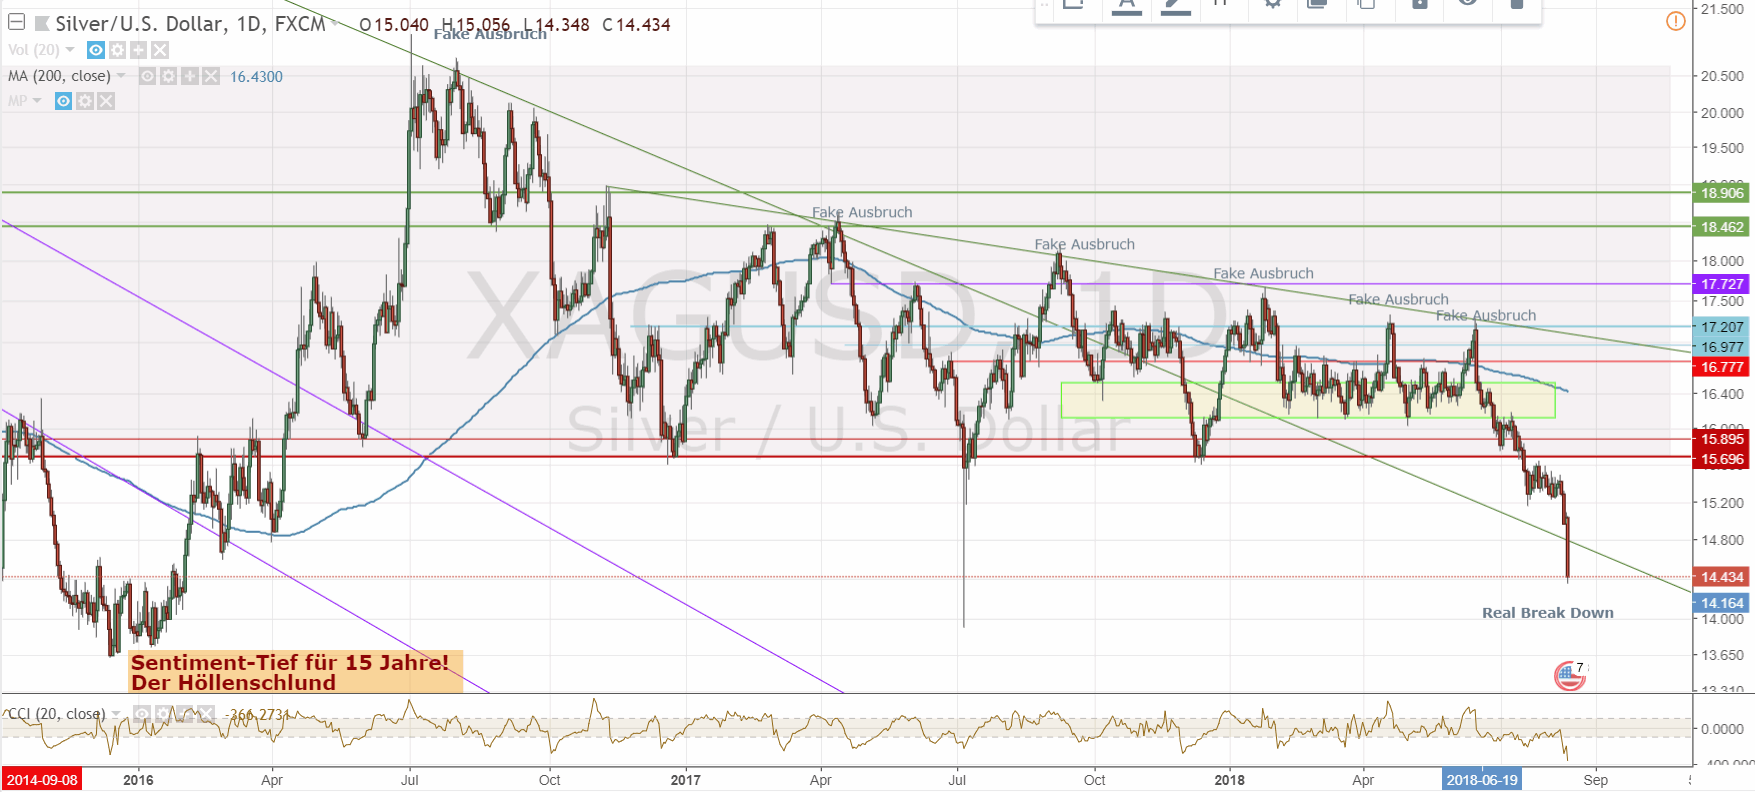The width and height of the screenshot is (1755, 792).
Task: Click the red 2014-09-08 date label
Action: coord(42,780)
